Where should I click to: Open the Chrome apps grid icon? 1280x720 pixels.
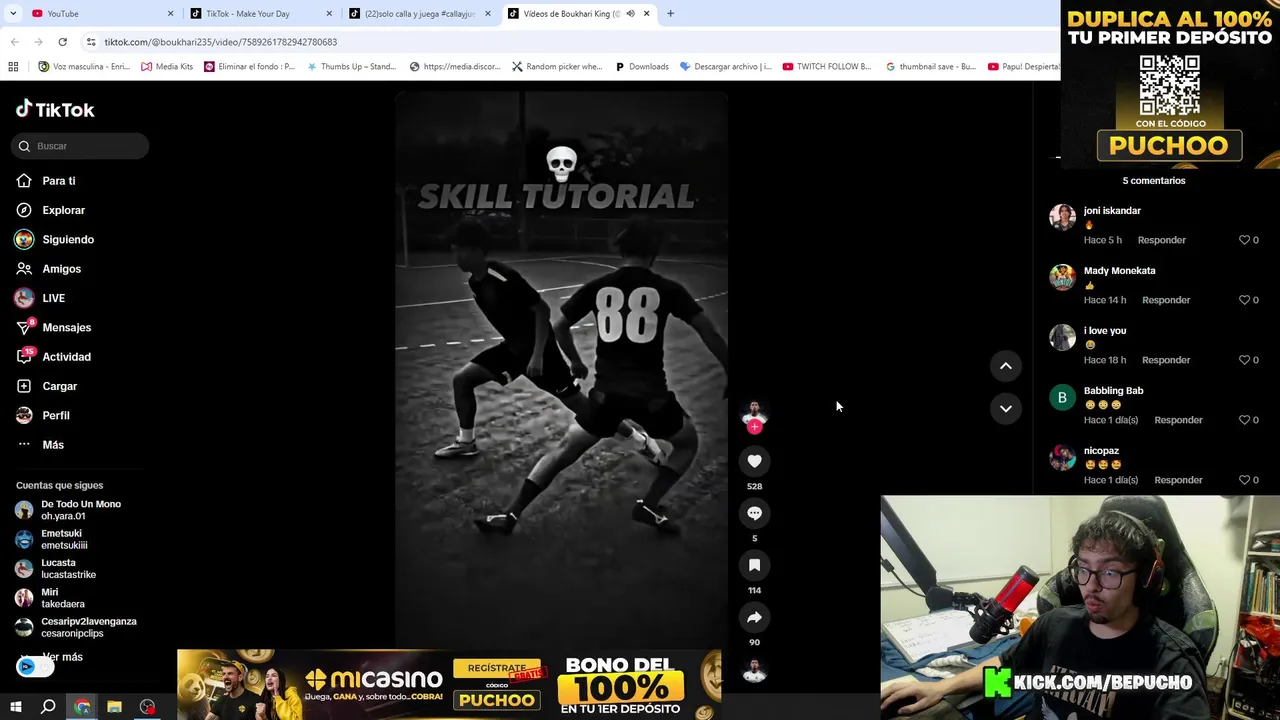(x=13, y=66)
